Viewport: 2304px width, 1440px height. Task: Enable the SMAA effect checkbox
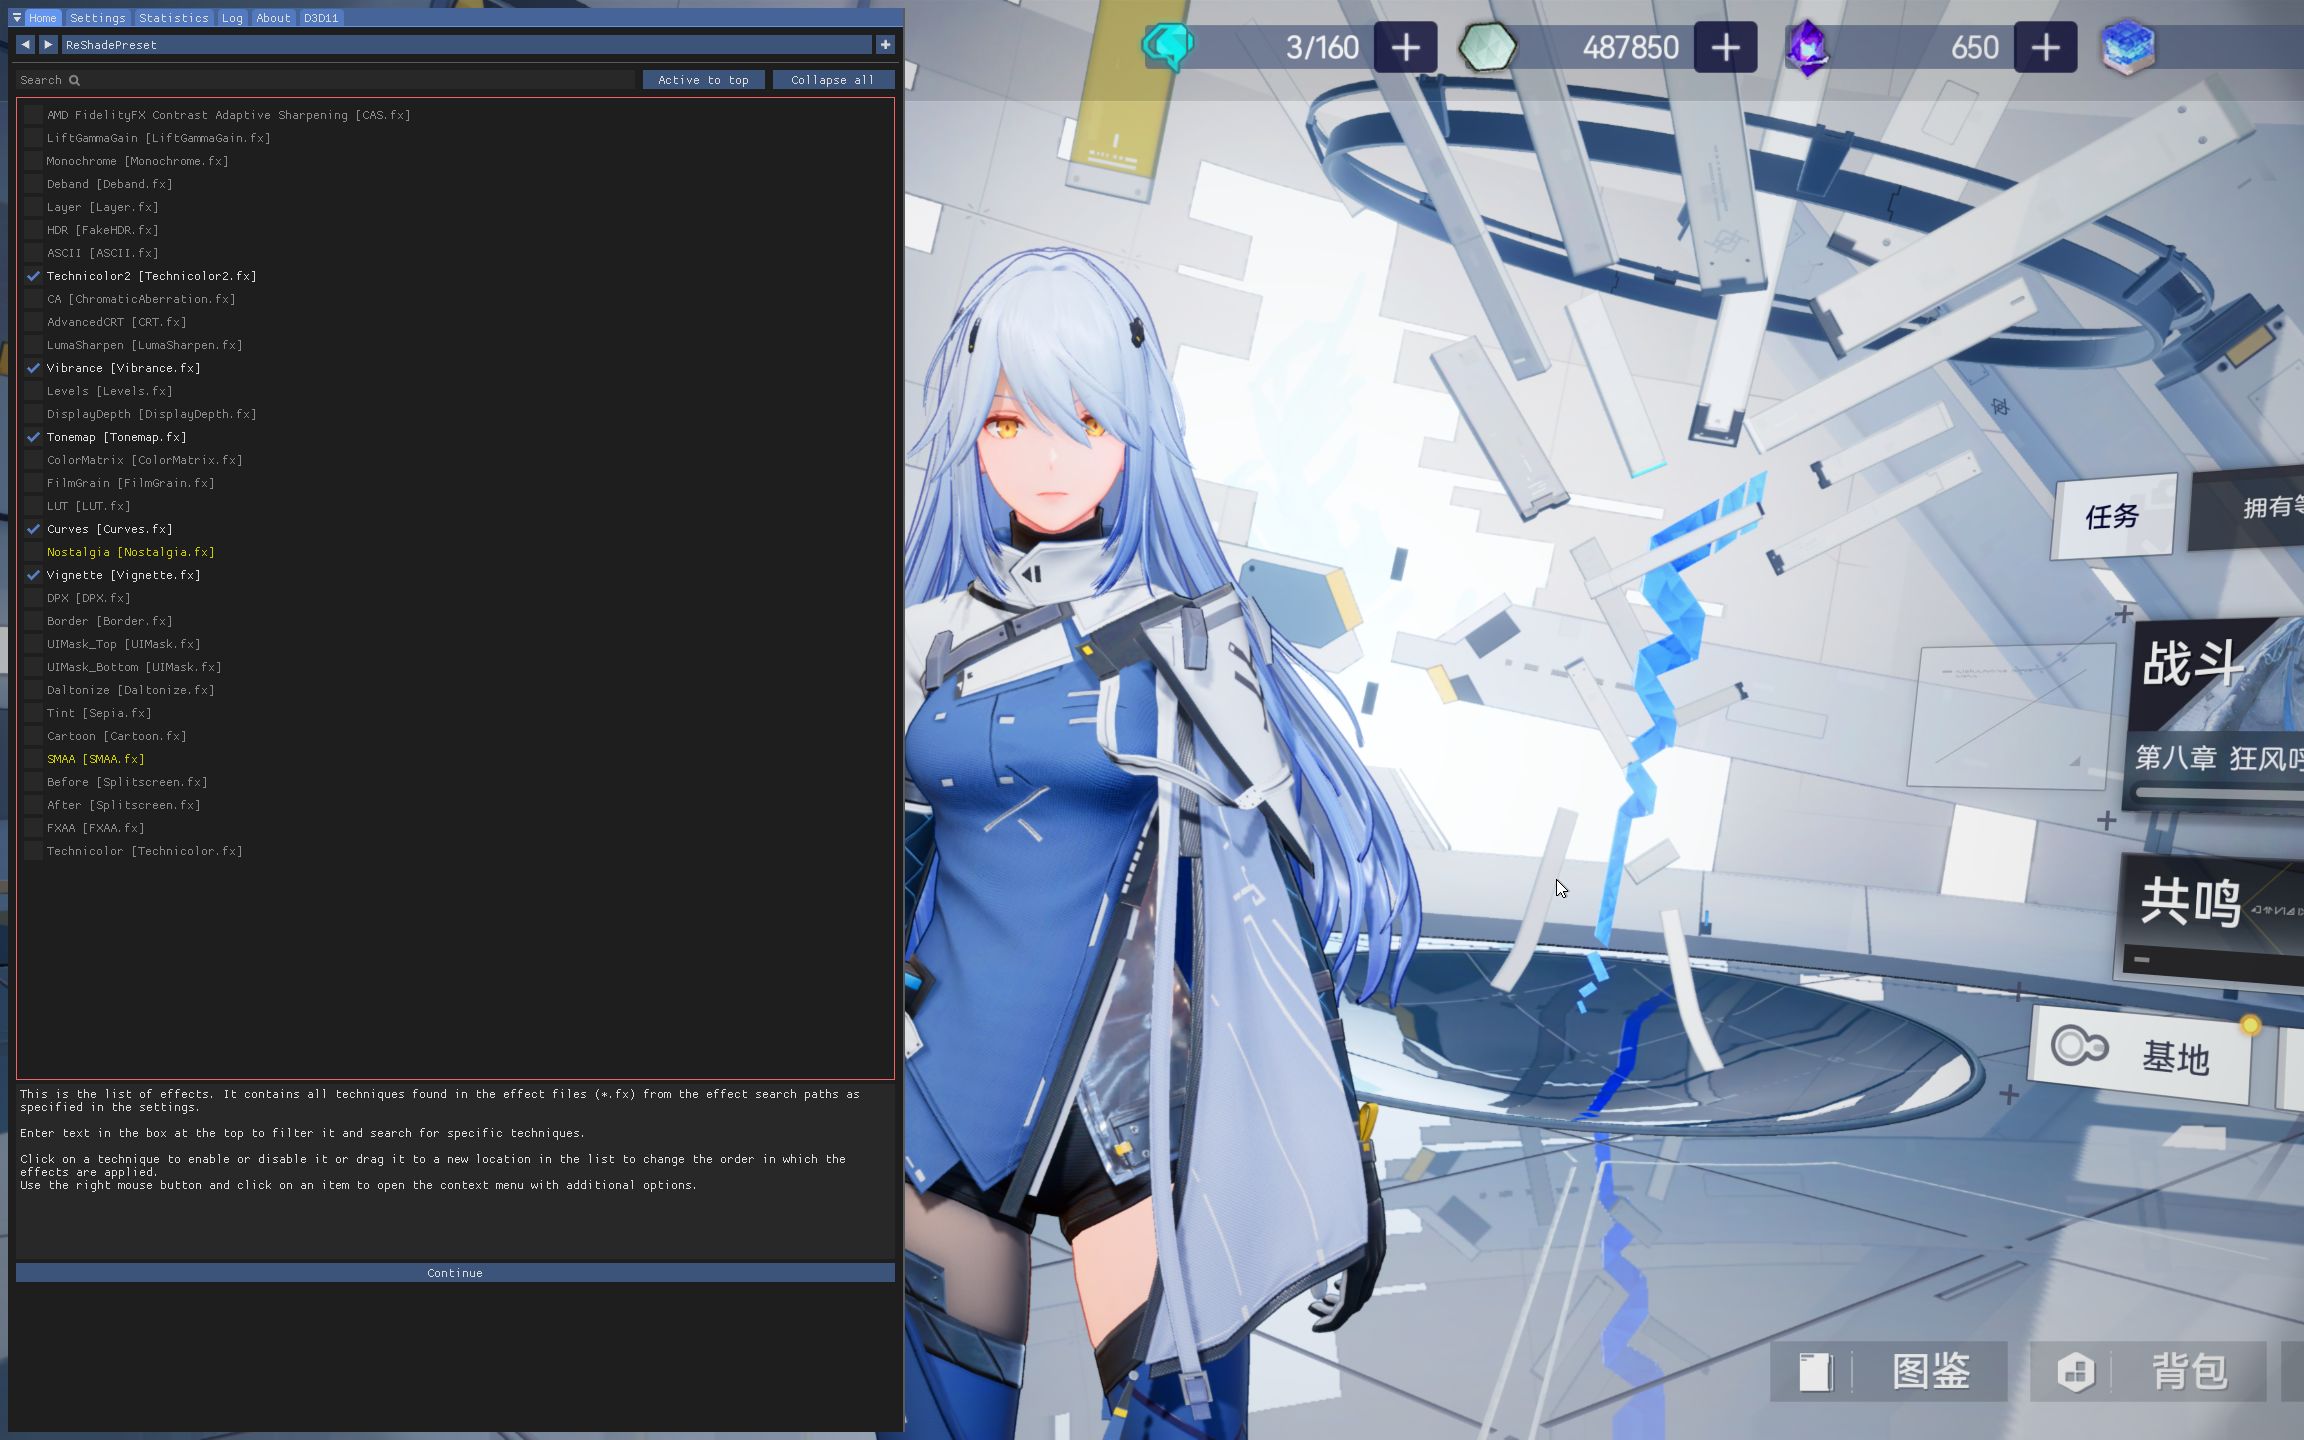click(34, 759)
